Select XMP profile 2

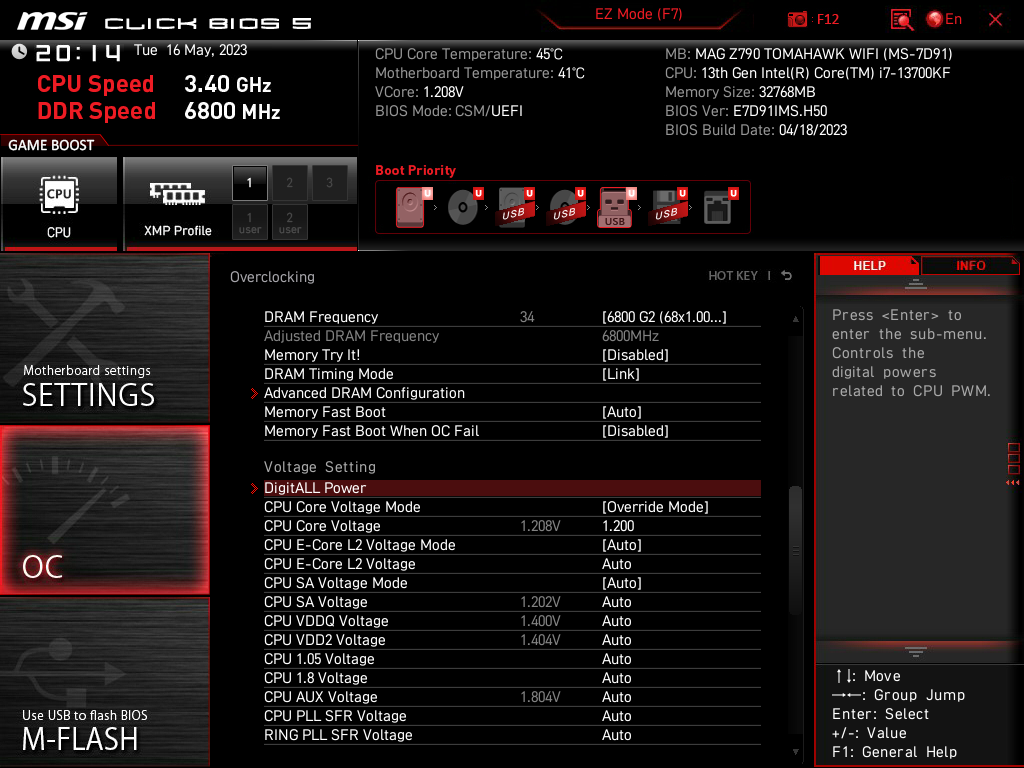point(289,183)
